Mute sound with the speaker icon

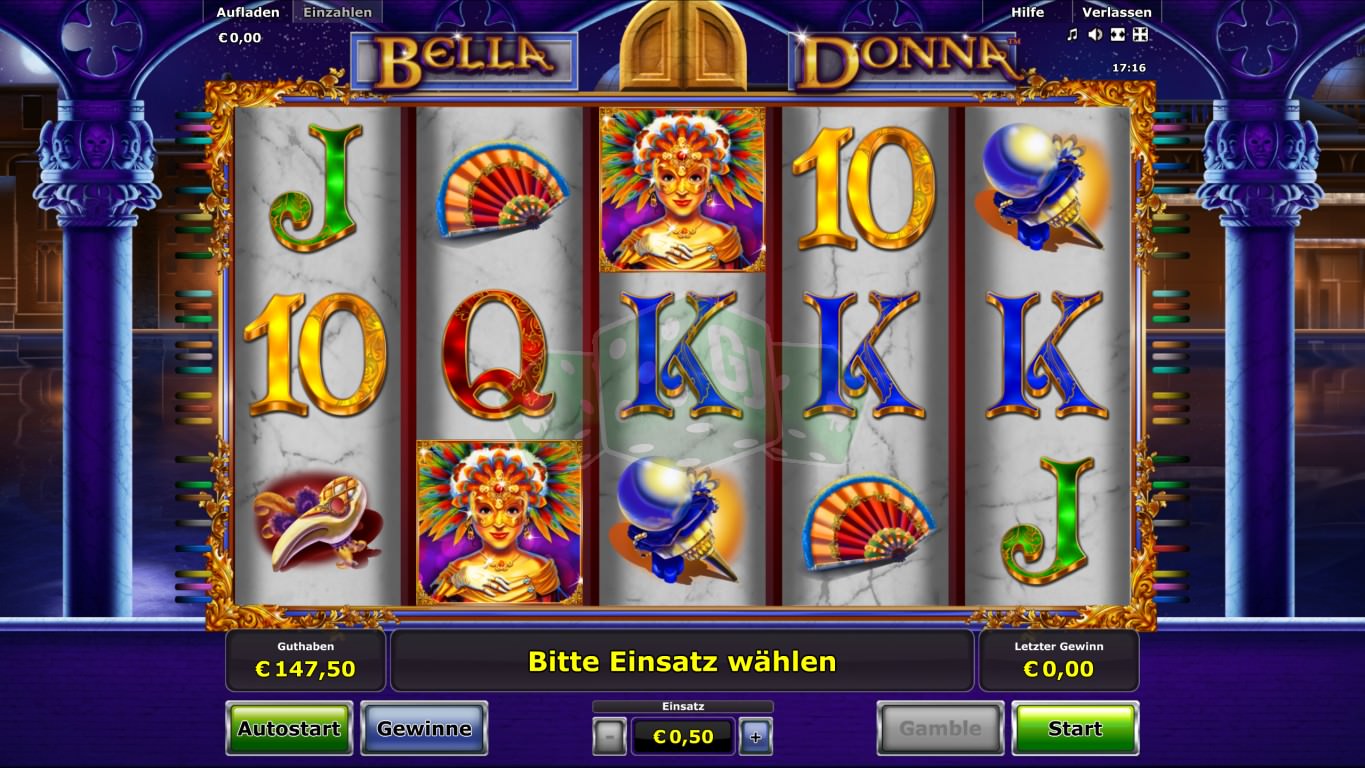click(1095, 35)
